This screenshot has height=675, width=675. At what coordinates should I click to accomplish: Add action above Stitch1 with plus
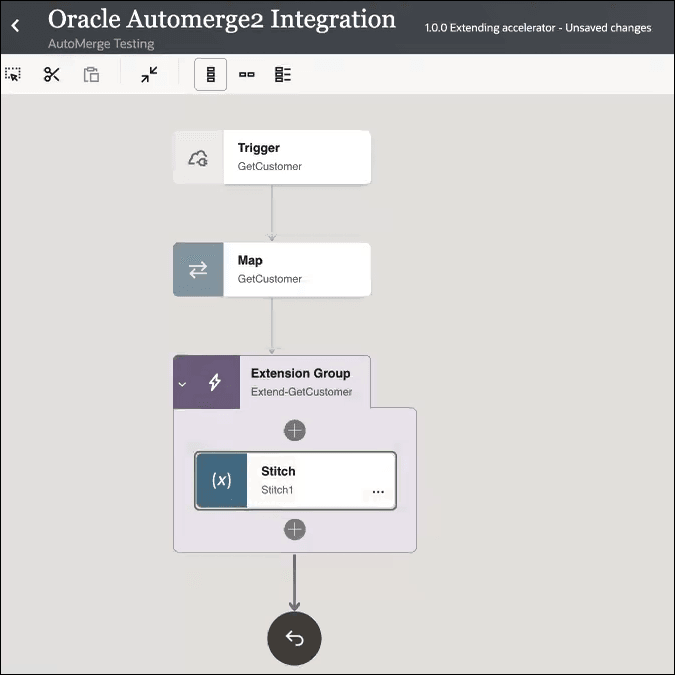tap(295, 430)
